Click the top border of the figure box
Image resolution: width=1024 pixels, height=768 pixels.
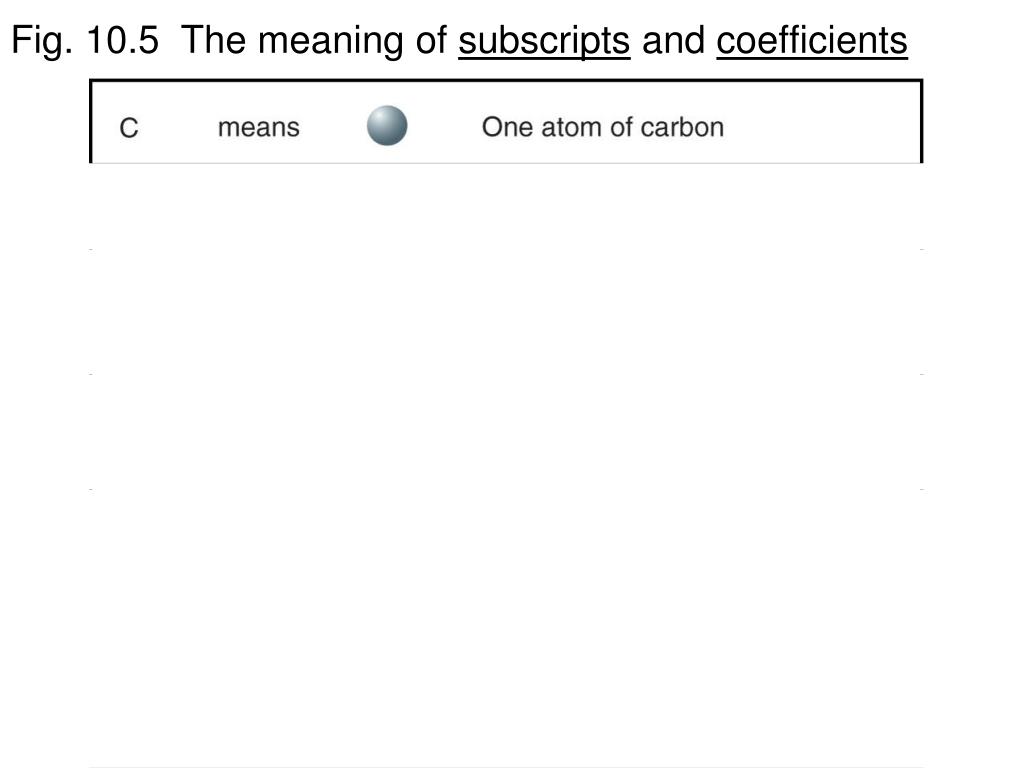pos(505,80)
